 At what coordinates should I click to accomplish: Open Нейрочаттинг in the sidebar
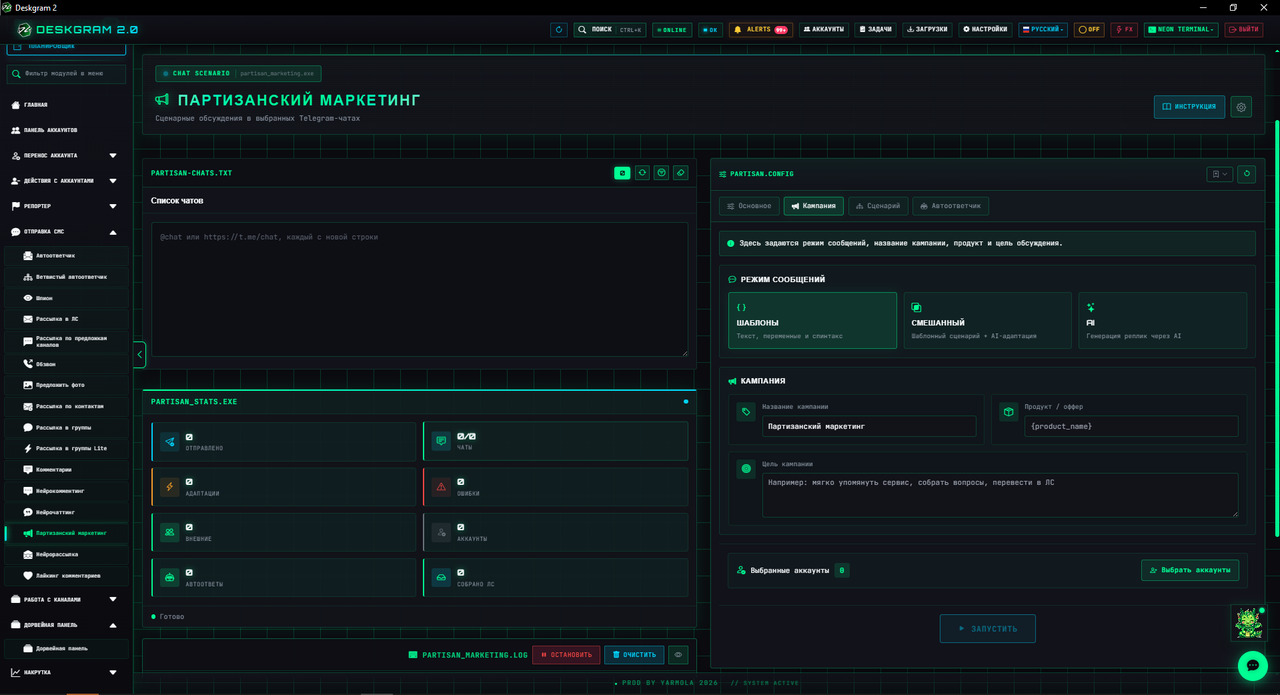[x=66, y=512]
